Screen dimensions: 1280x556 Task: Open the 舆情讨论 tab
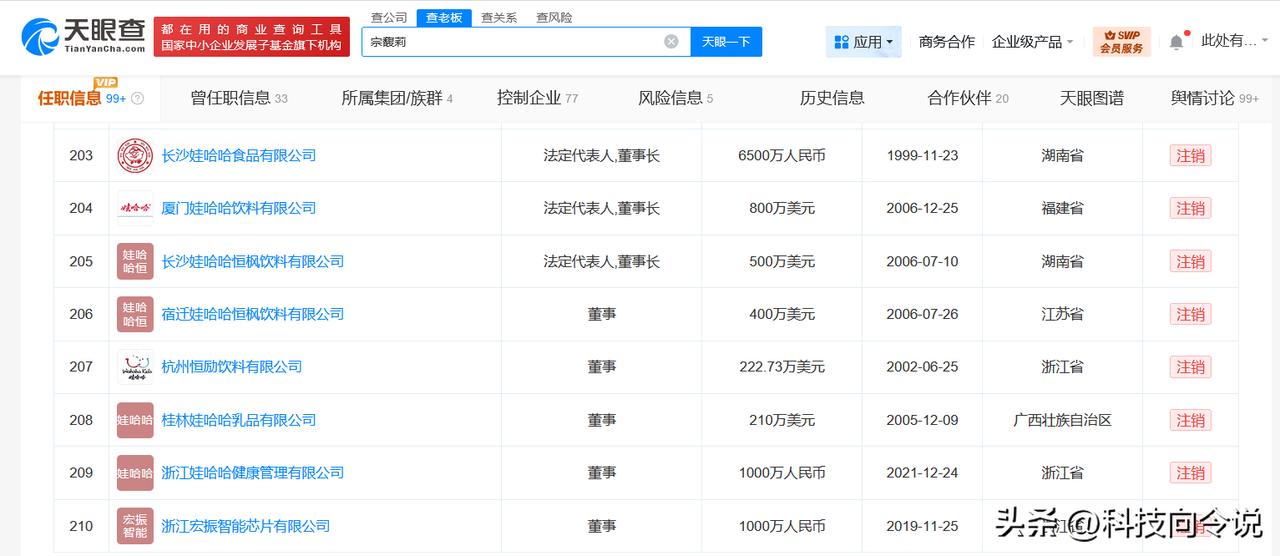[1215, 98]
